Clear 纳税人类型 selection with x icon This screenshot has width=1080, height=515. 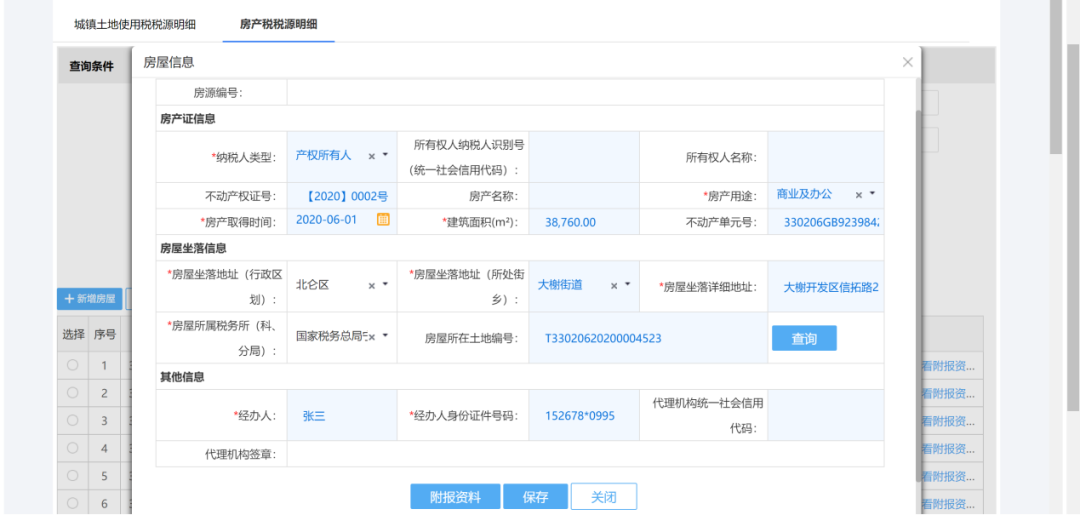[x=371, y=156]
